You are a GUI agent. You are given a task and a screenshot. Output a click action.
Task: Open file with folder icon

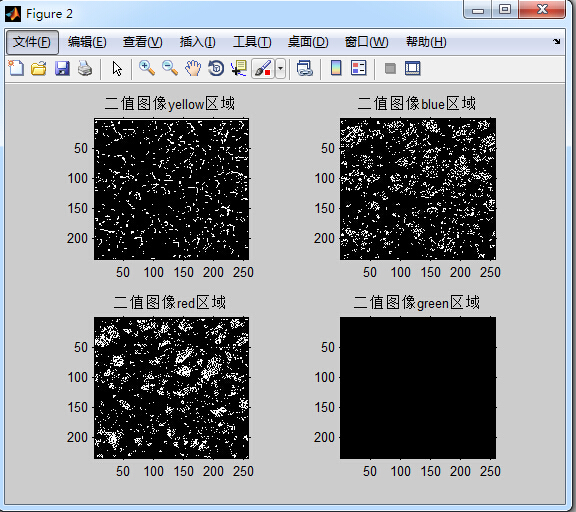click(39, 68)
